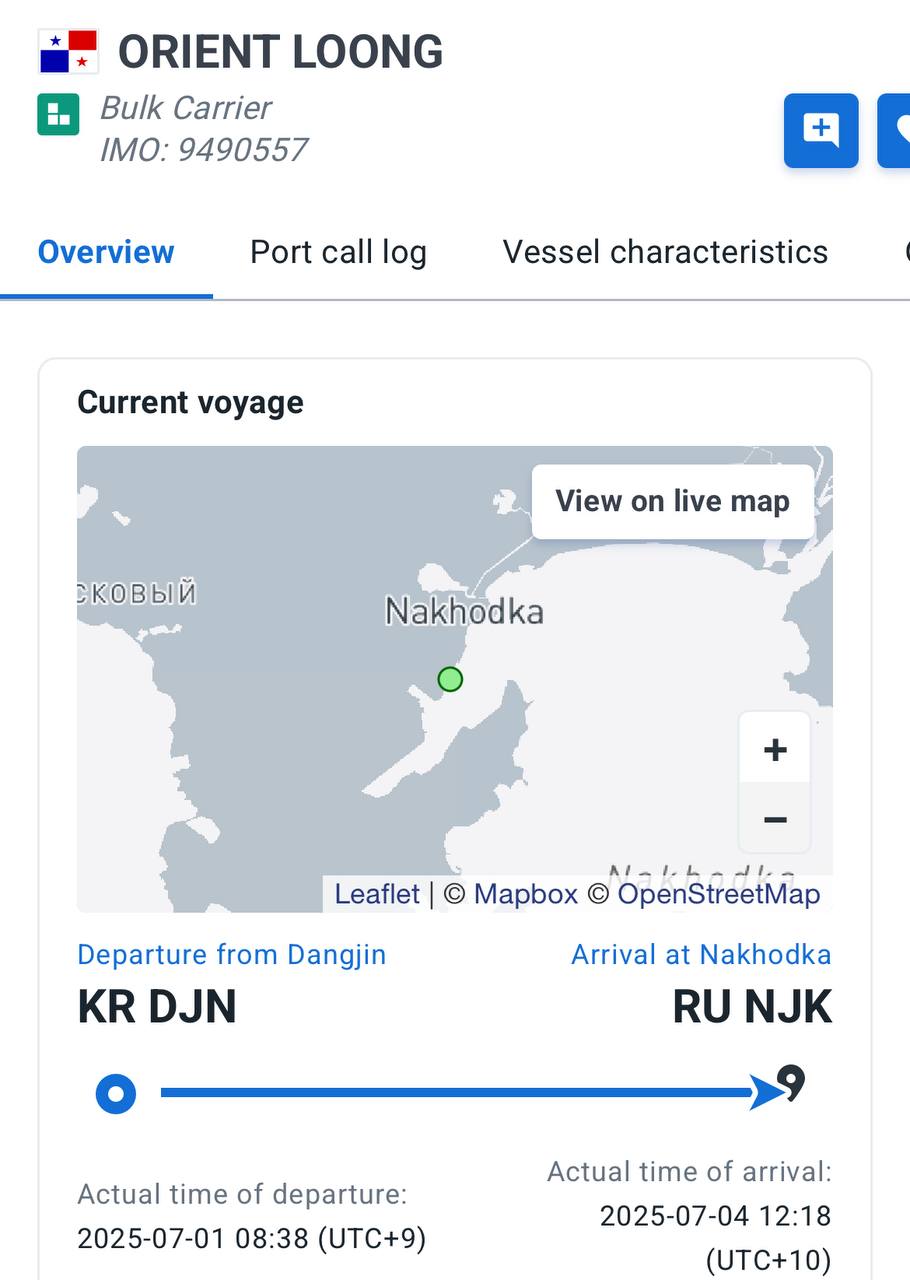This screenshot has width=910, height=1280.
Task: Open the add note button with plus
Action: pos(821,130)
